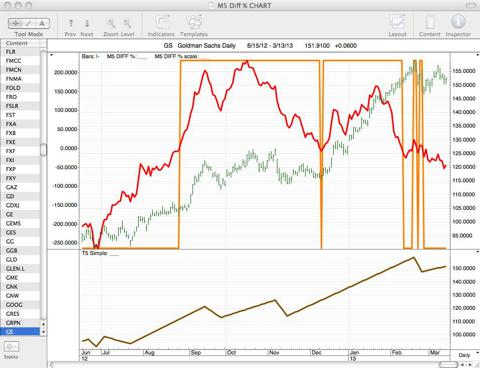Toggle toolbar visibility pill in title bar
Screen dimensions: 480x368
(470, 5)
